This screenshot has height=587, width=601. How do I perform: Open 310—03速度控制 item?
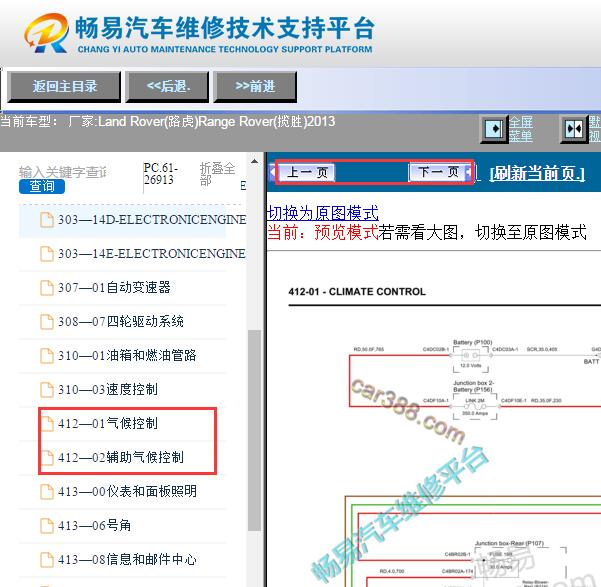pos(108,390)
